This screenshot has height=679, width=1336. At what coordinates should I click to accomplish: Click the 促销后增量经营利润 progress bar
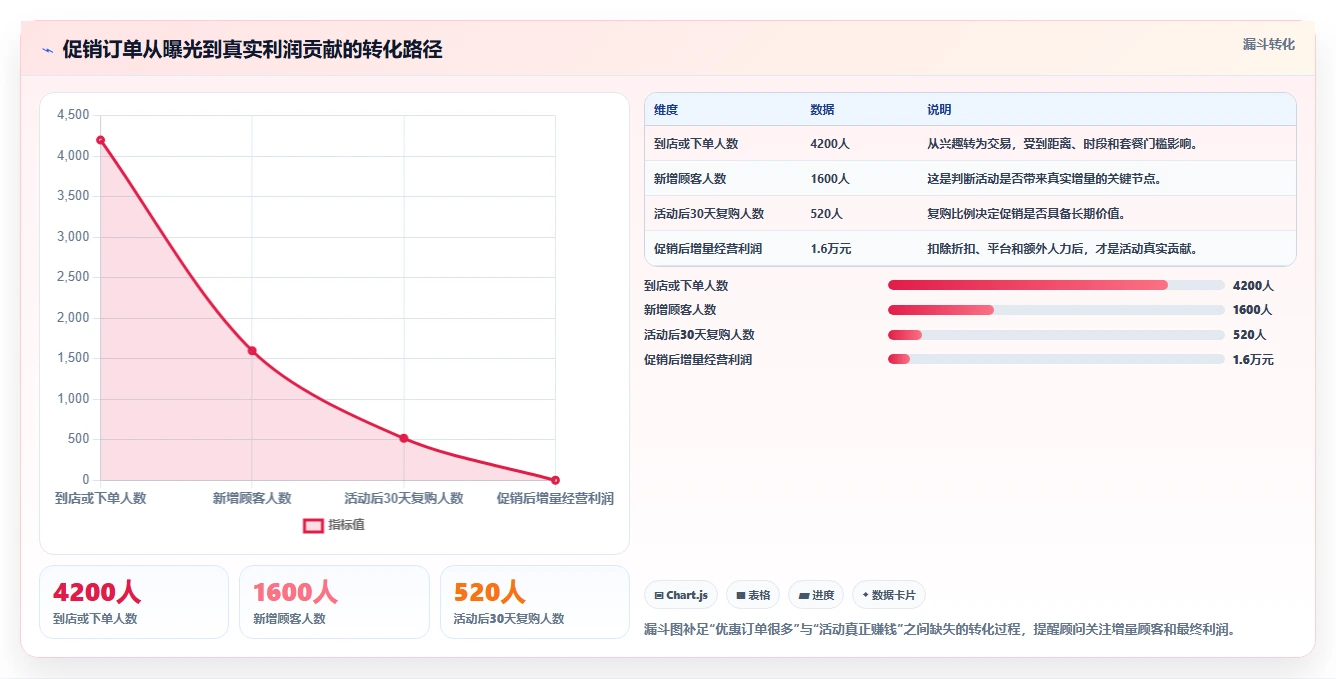pyautogui.click(x=1056, y=359)
